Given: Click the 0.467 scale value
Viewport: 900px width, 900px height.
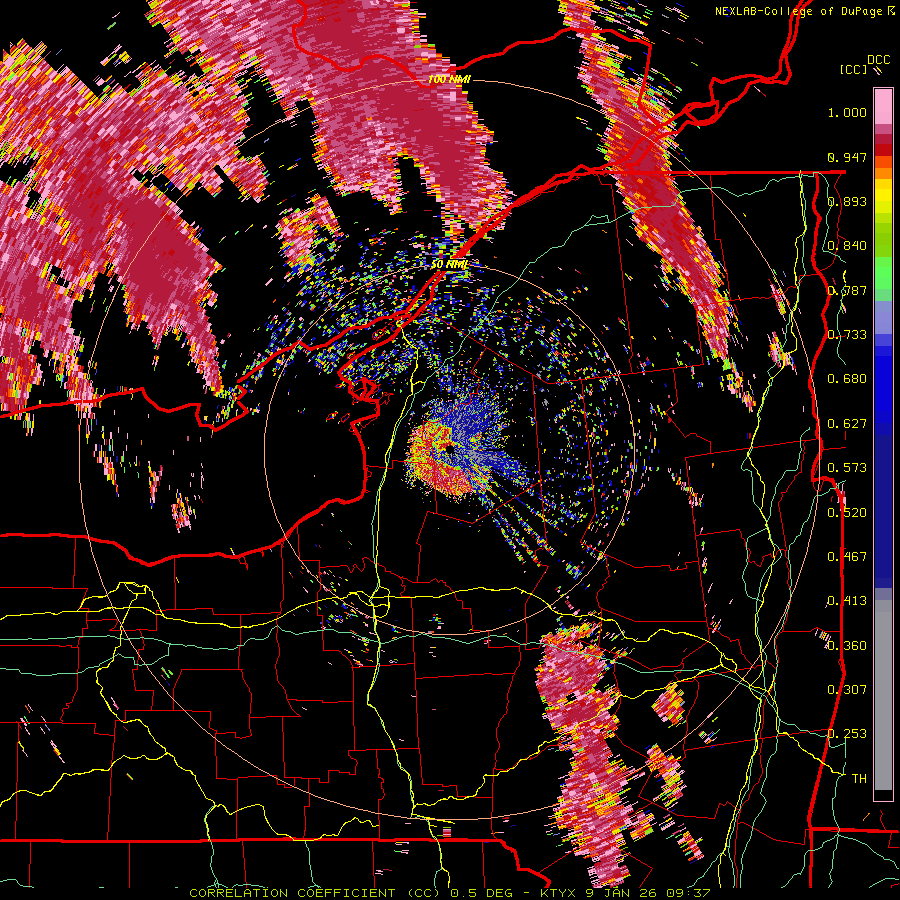Looking at the screenshot, I should [847, 557].
